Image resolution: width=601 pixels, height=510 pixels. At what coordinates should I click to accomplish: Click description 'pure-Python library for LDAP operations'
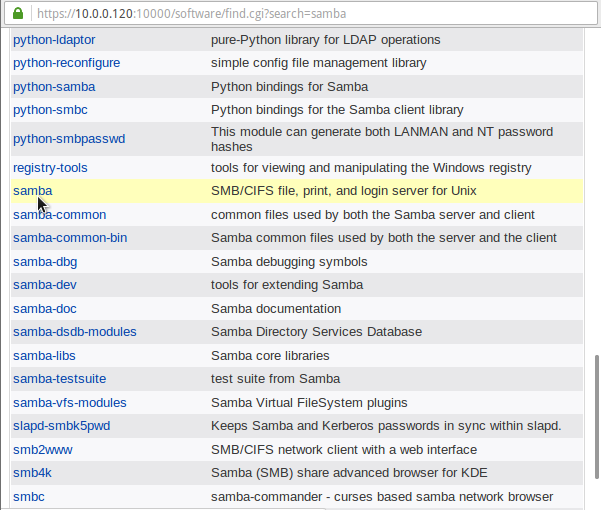pos(325,40)
